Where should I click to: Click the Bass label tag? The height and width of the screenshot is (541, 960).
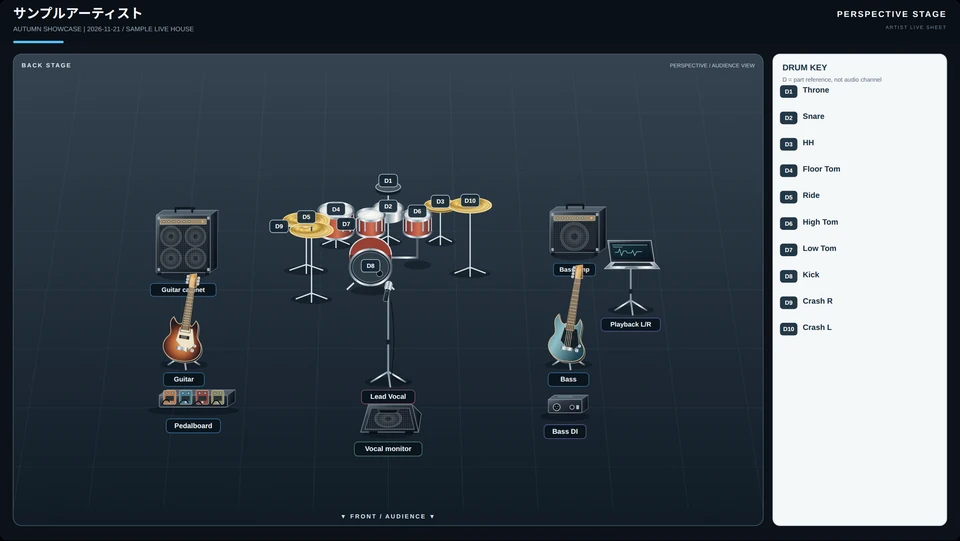coord(568,379)
